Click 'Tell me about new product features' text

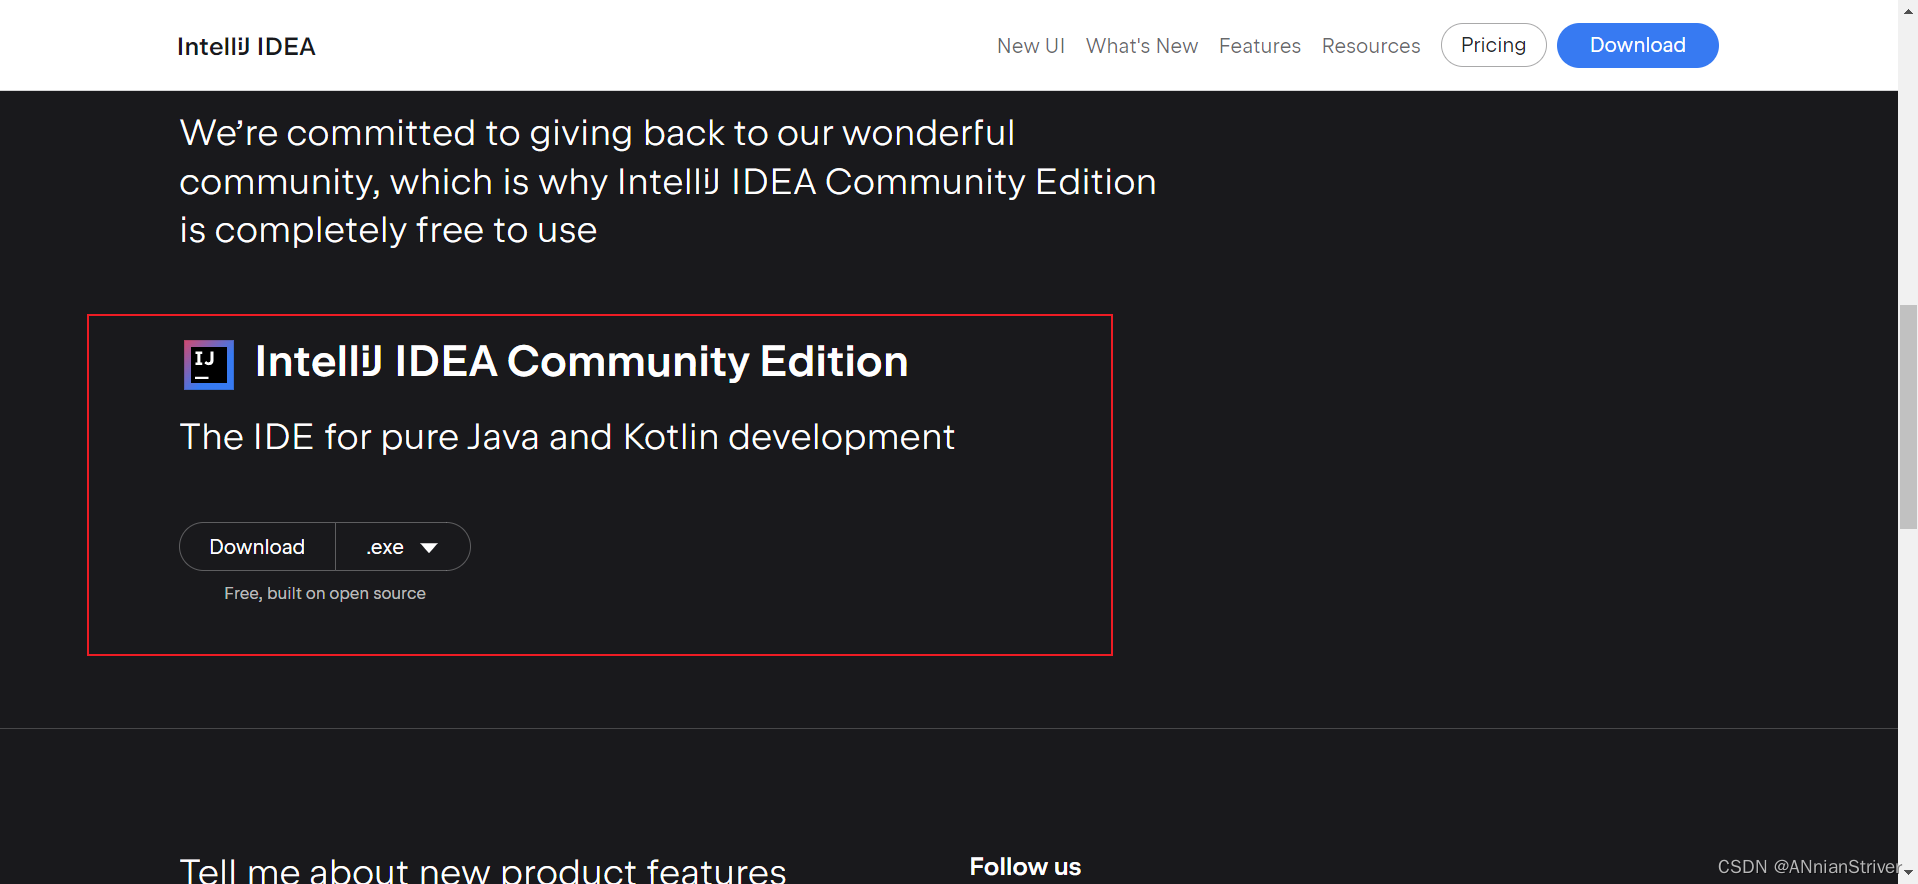tap(483, 870)
